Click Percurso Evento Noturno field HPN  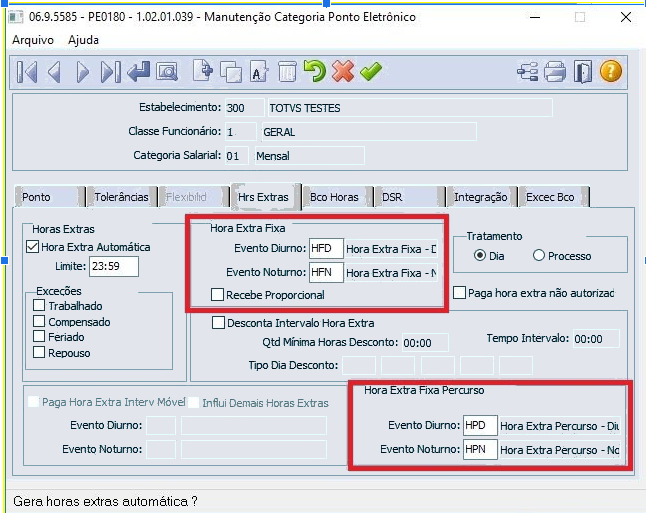pyautogui.click(x=480, y=449)
